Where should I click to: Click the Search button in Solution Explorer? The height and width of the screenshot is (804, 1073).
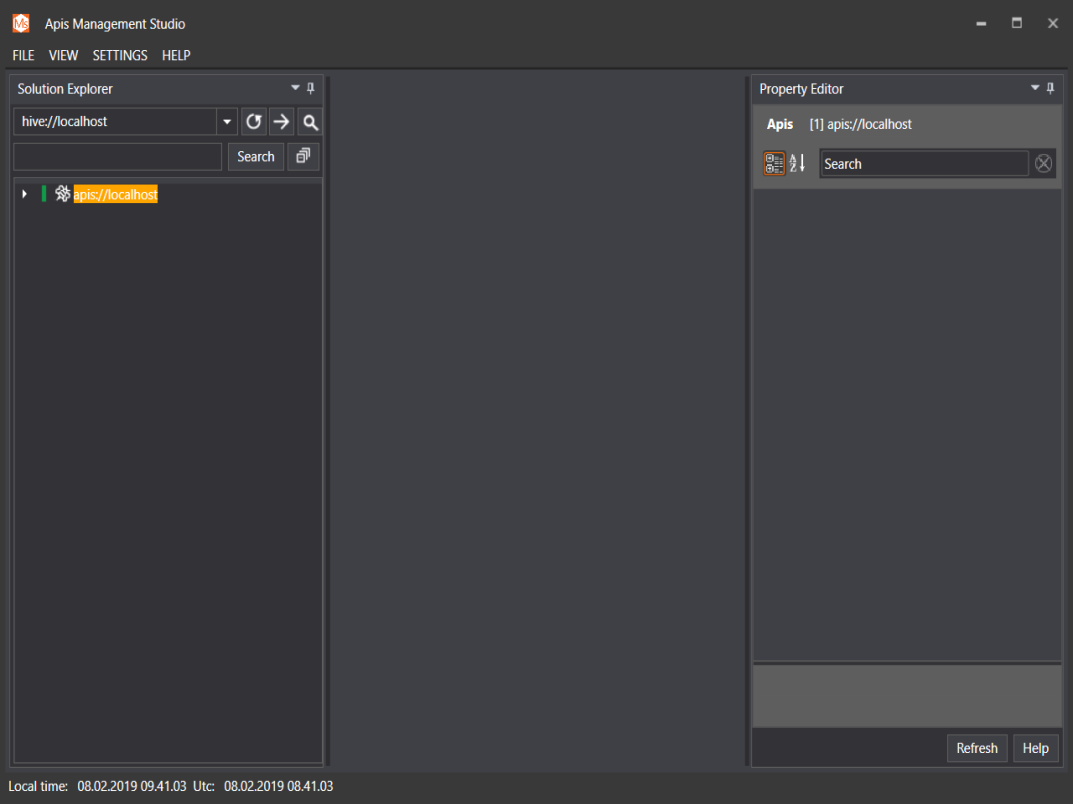[x=256, y=156]
